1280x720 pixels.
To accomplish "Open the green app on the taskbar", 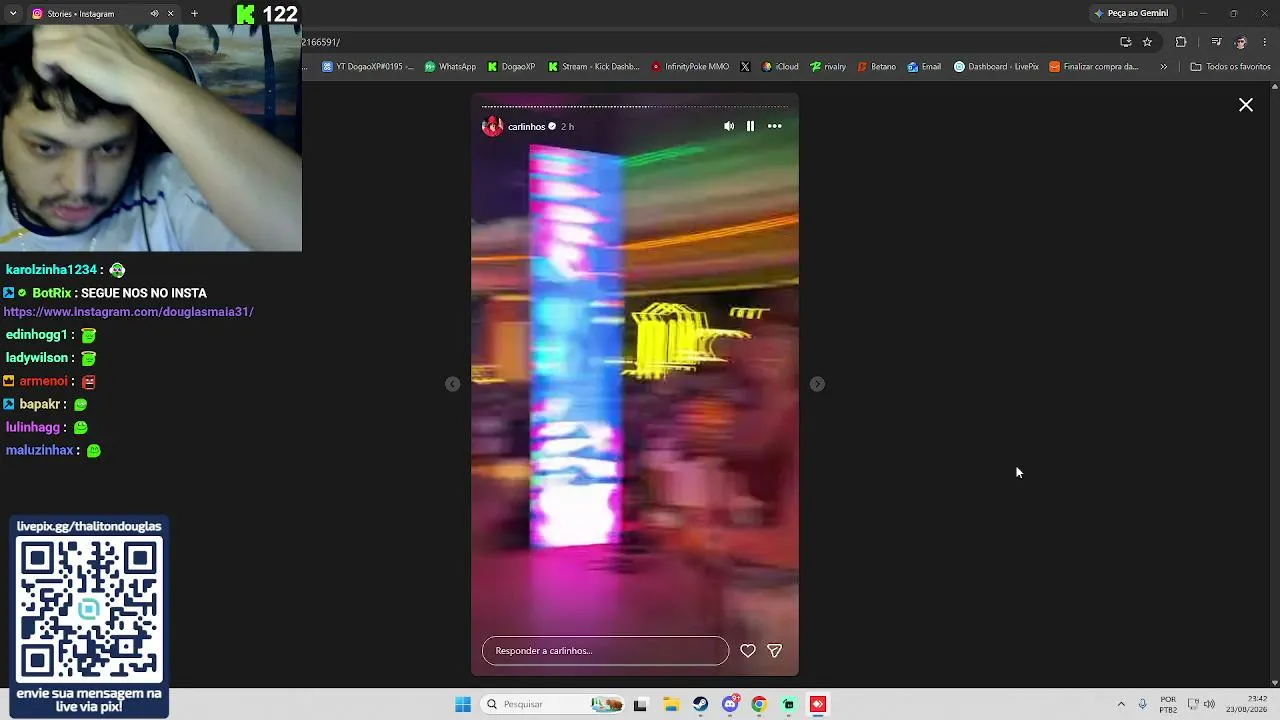I will click(x=789, y=704).
